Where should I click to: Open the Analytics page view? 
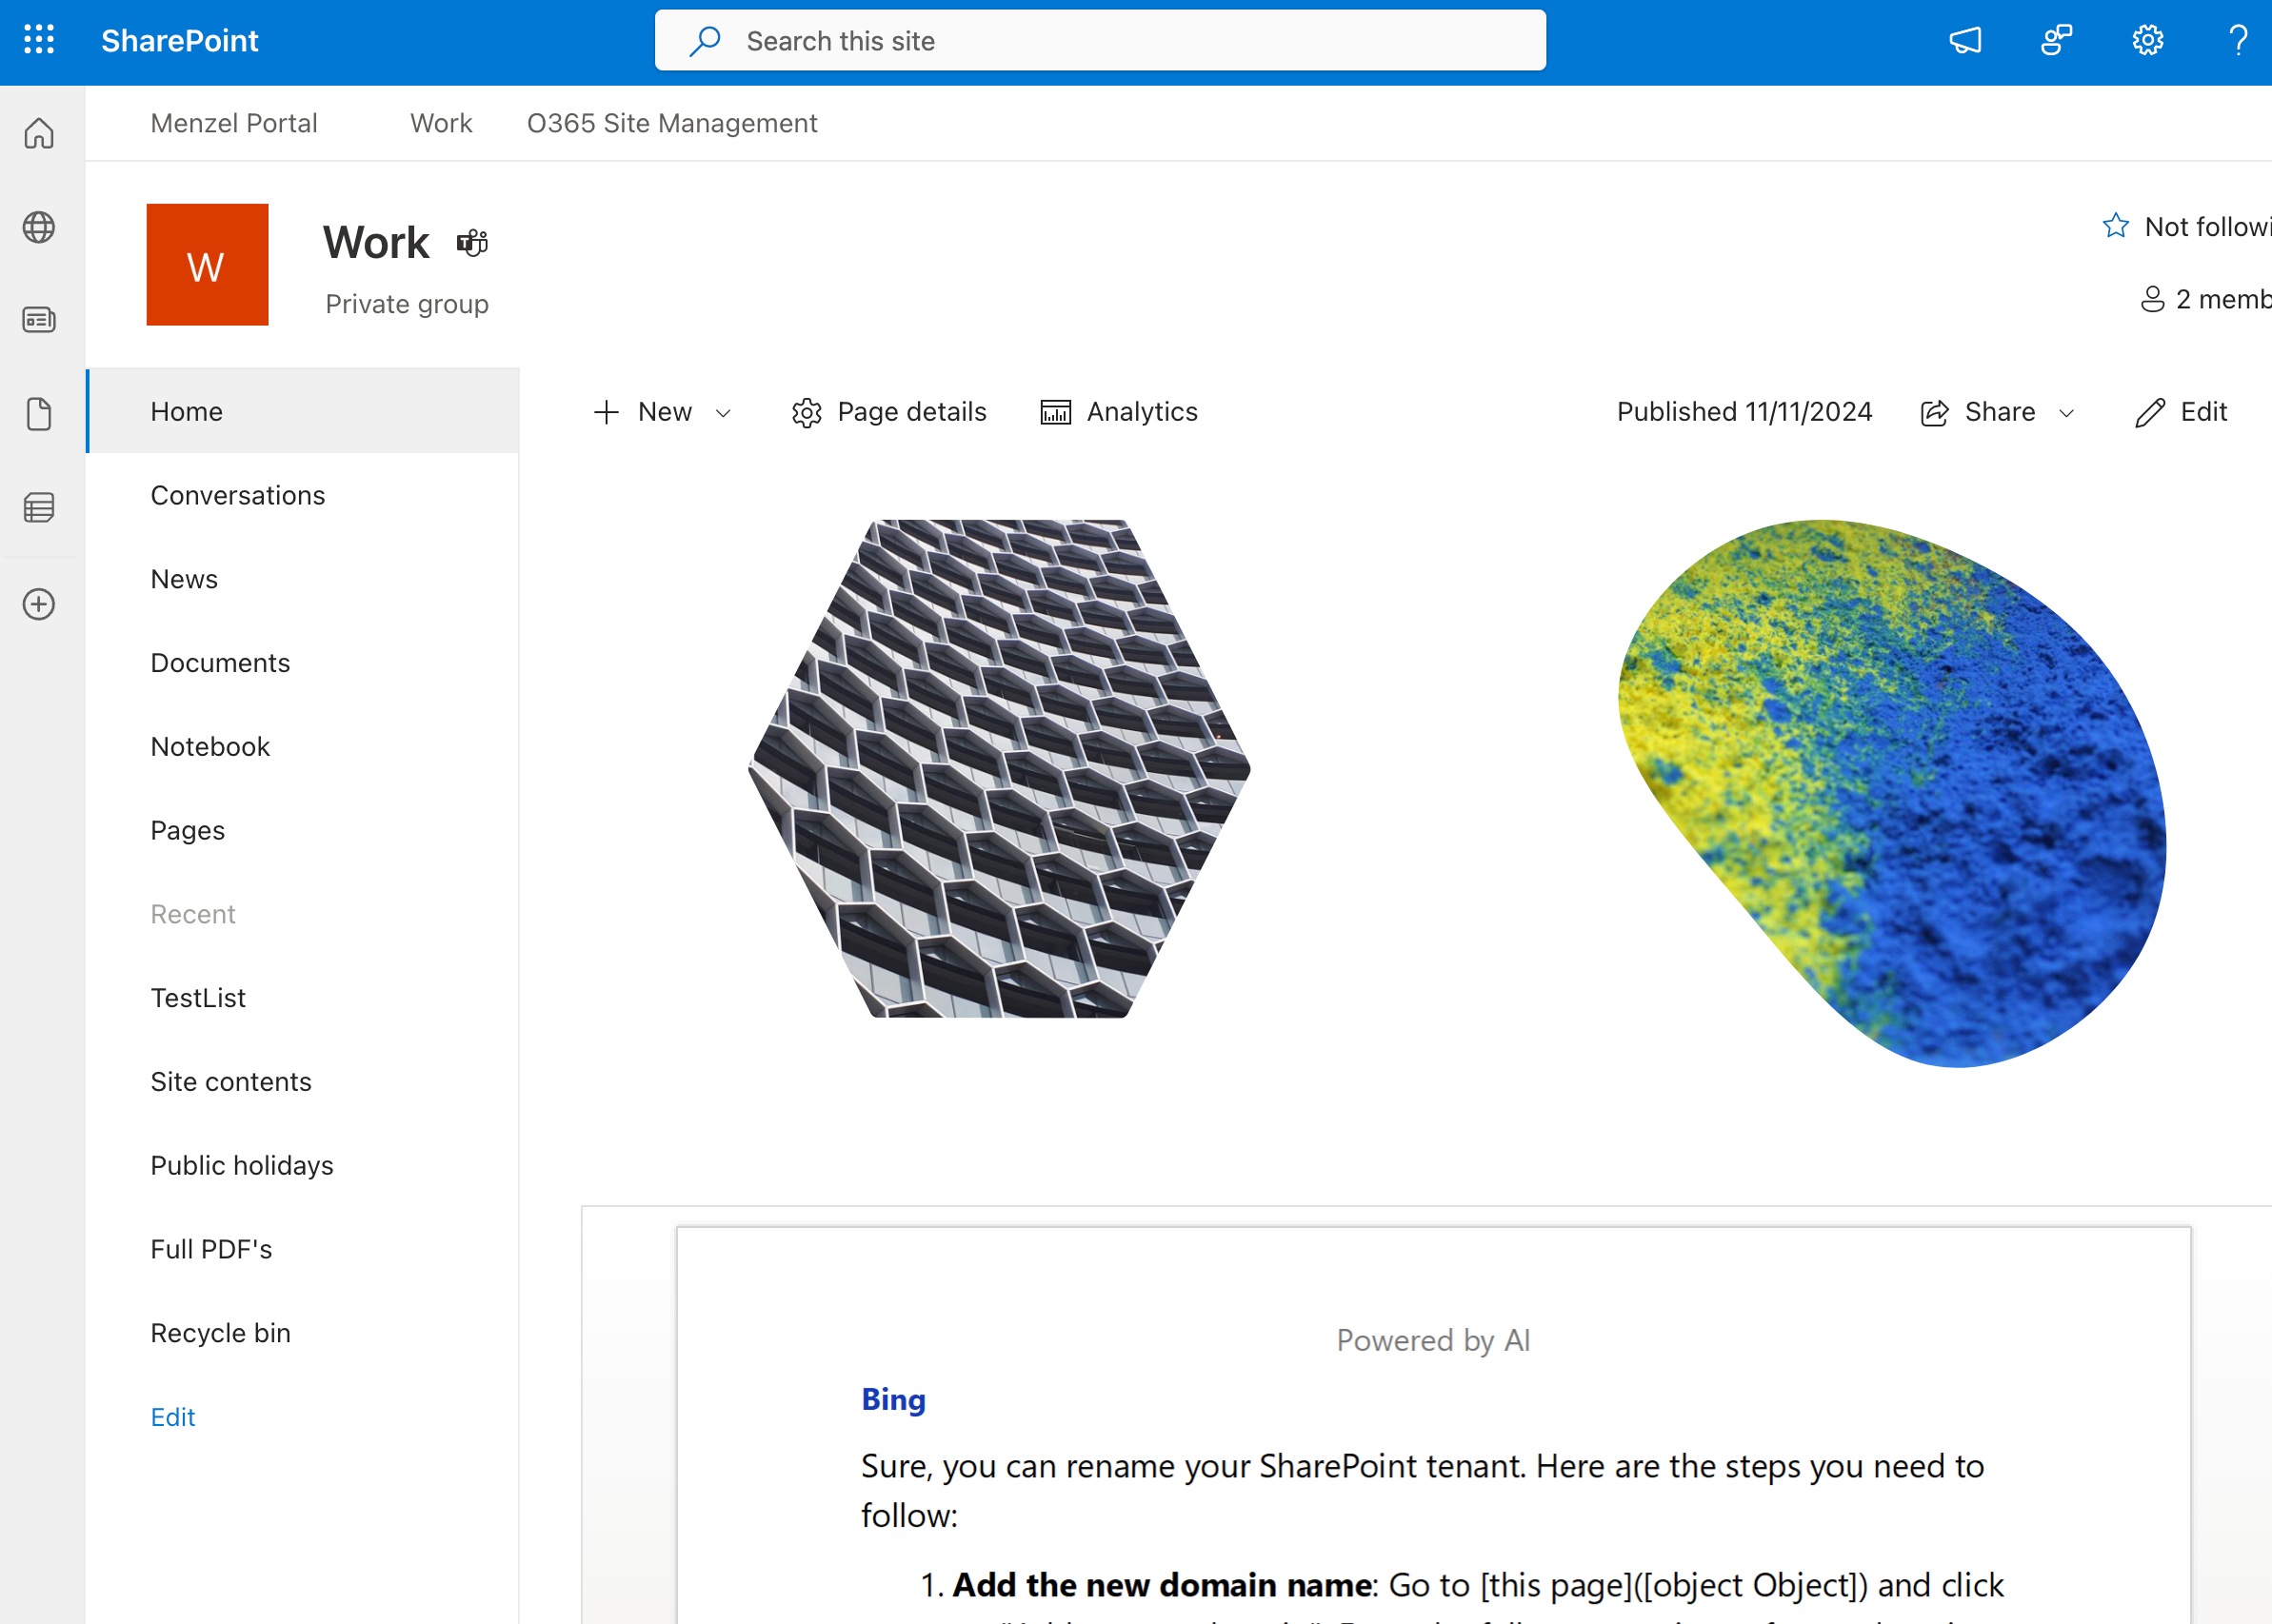point(1119,412)
